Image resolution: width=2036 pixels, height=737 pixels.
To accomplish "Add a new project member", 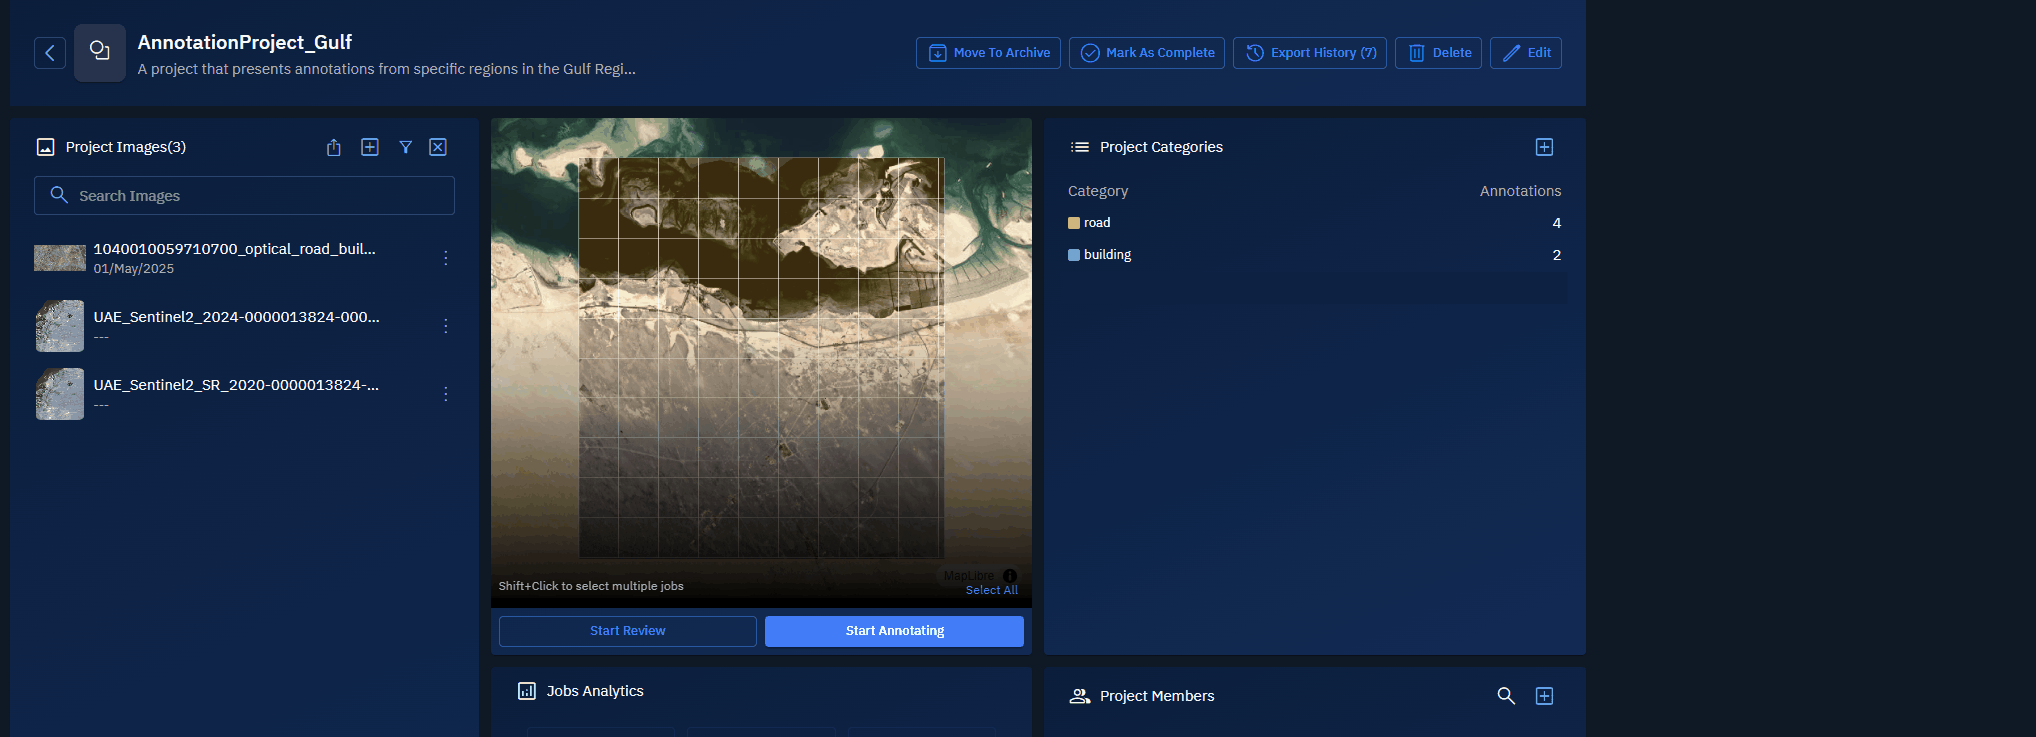I will 1544,696.
